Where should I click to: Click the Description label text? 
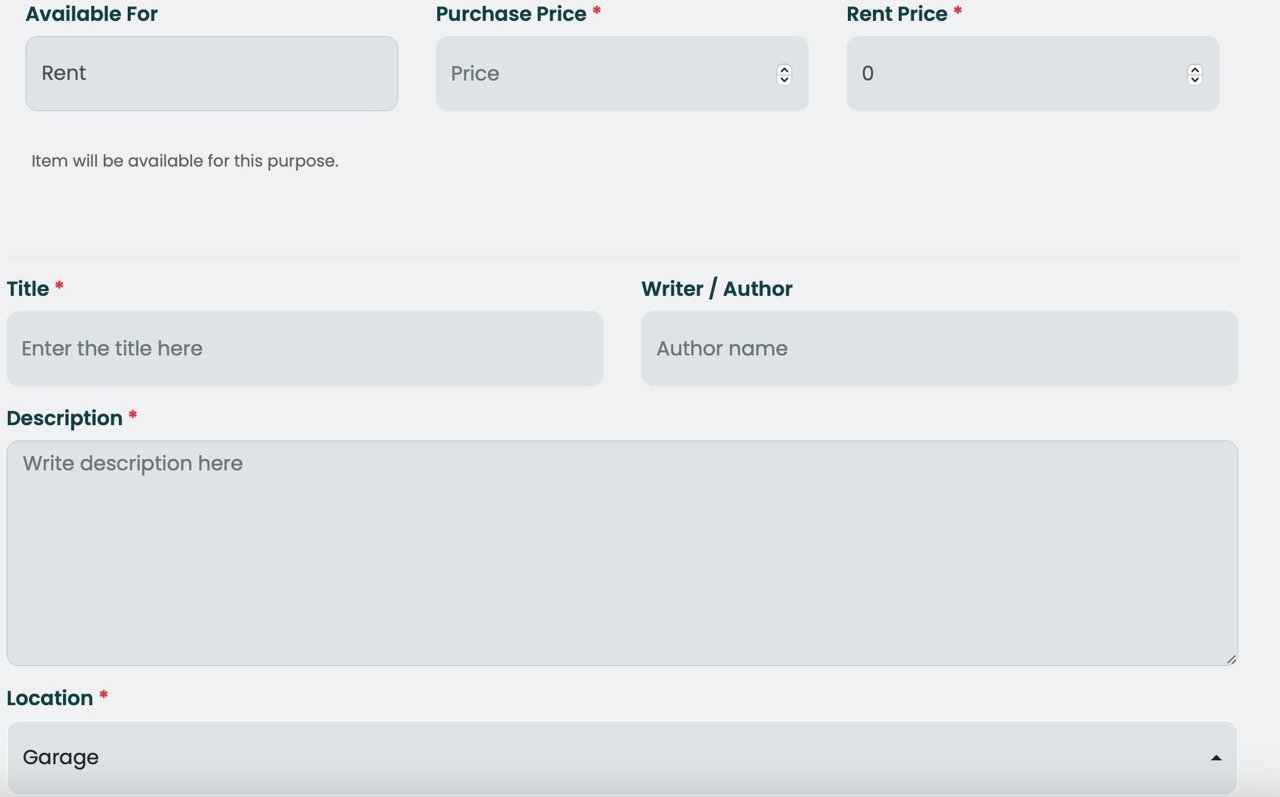[x=64, y=418]
